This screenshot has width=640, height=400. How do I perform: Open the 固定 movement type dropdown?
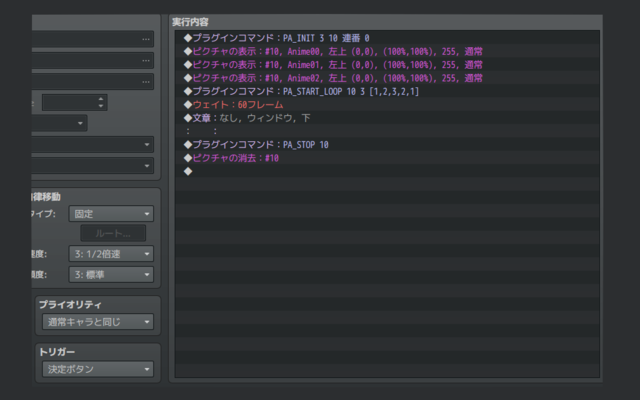tap(111, 214)
